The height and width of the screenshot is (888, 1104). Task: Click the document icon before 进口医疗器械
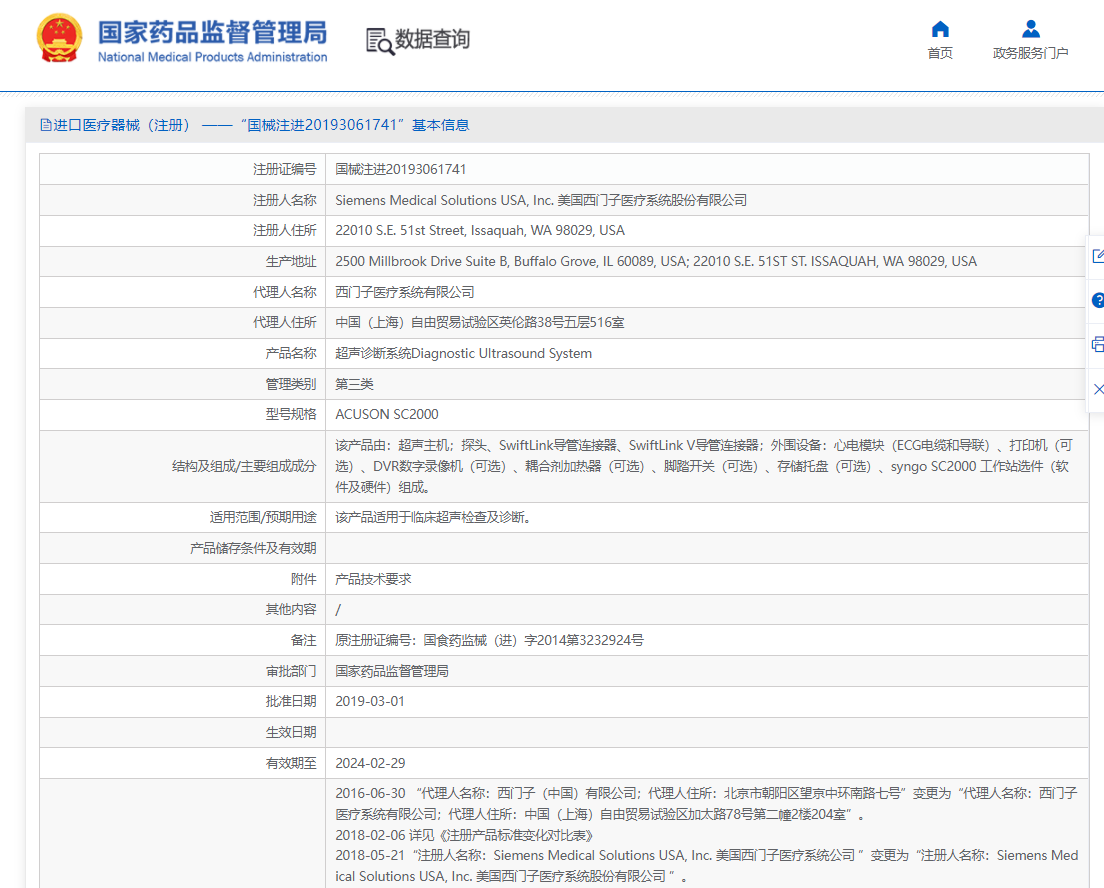click(x=46, y=125)
